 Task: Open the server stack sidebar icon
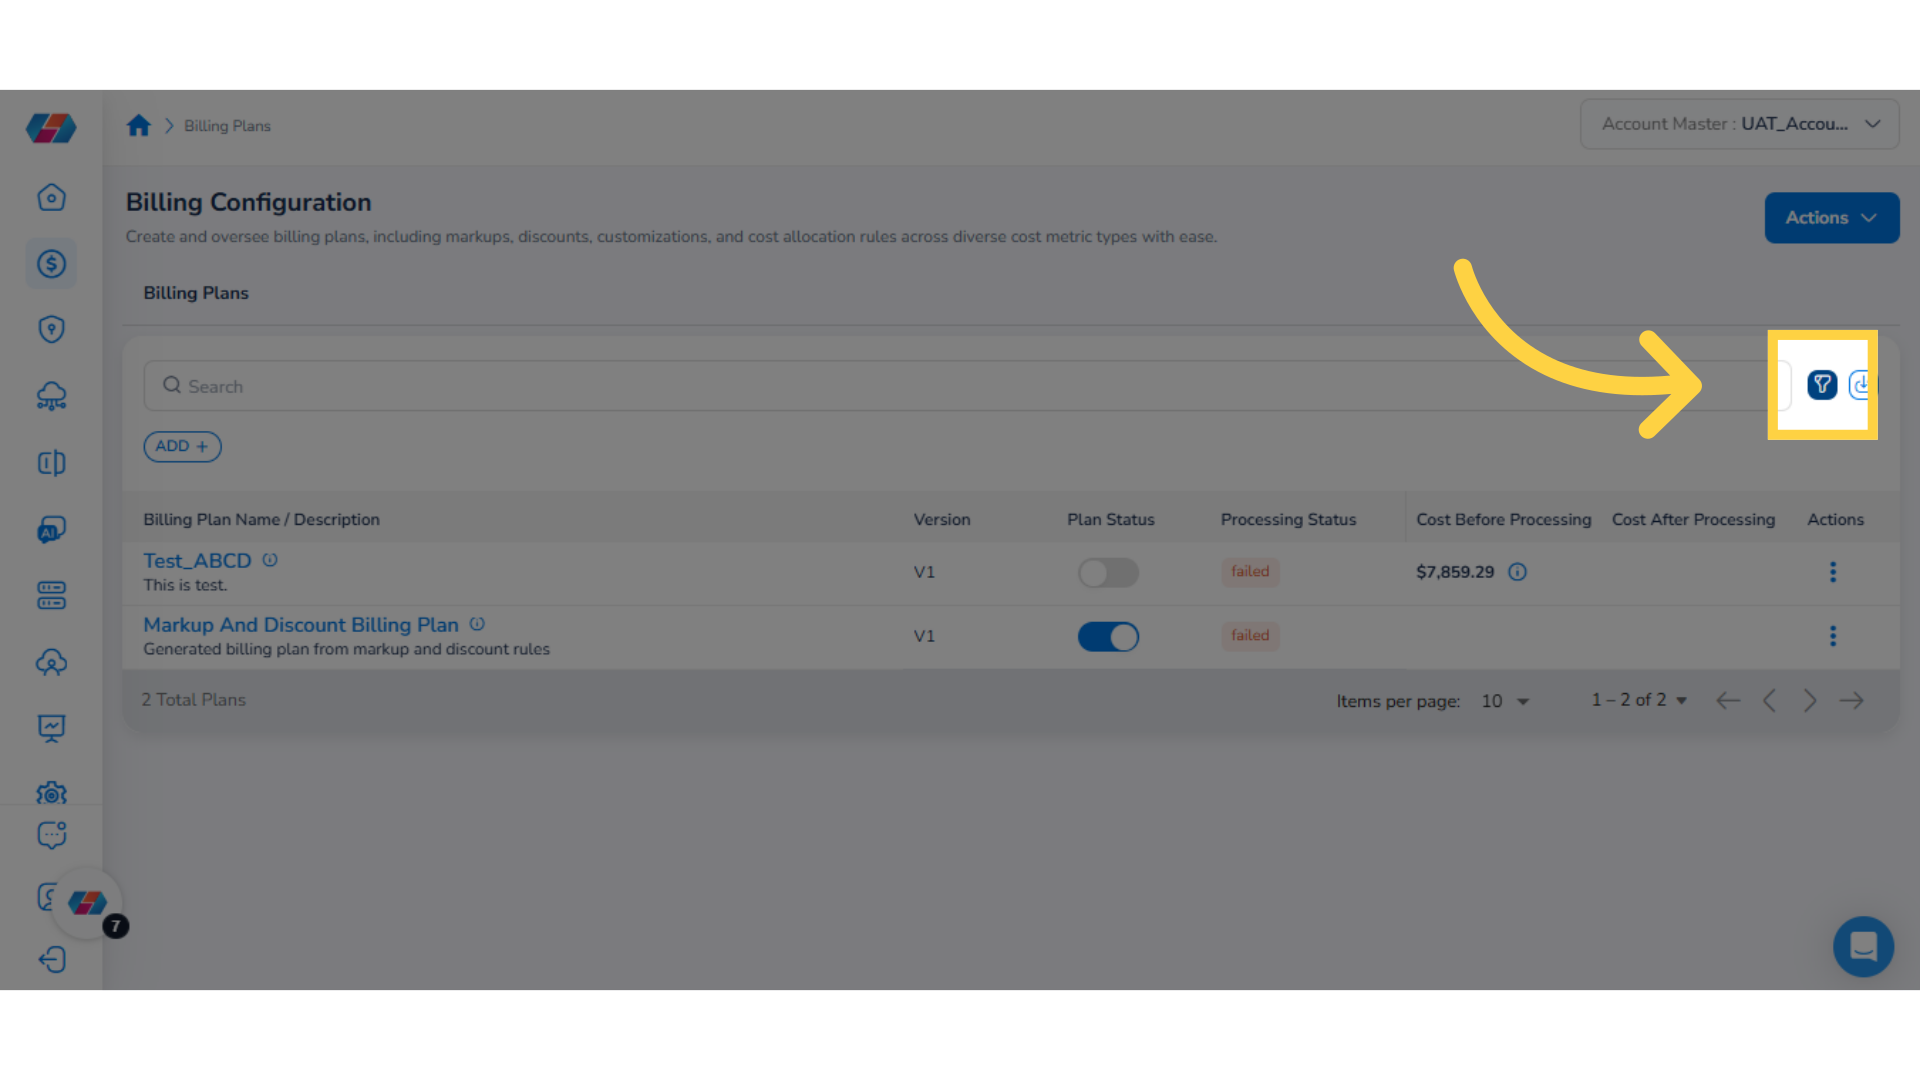51,595
